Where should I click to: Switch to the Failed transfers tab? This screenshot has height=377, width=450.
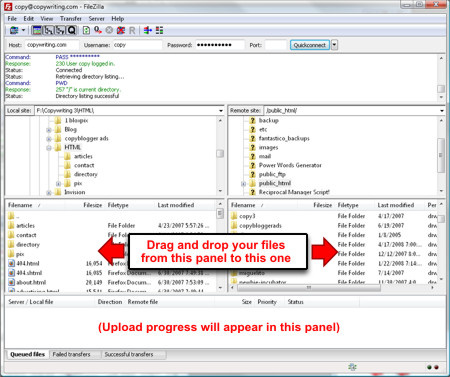[x=71, y=354]
